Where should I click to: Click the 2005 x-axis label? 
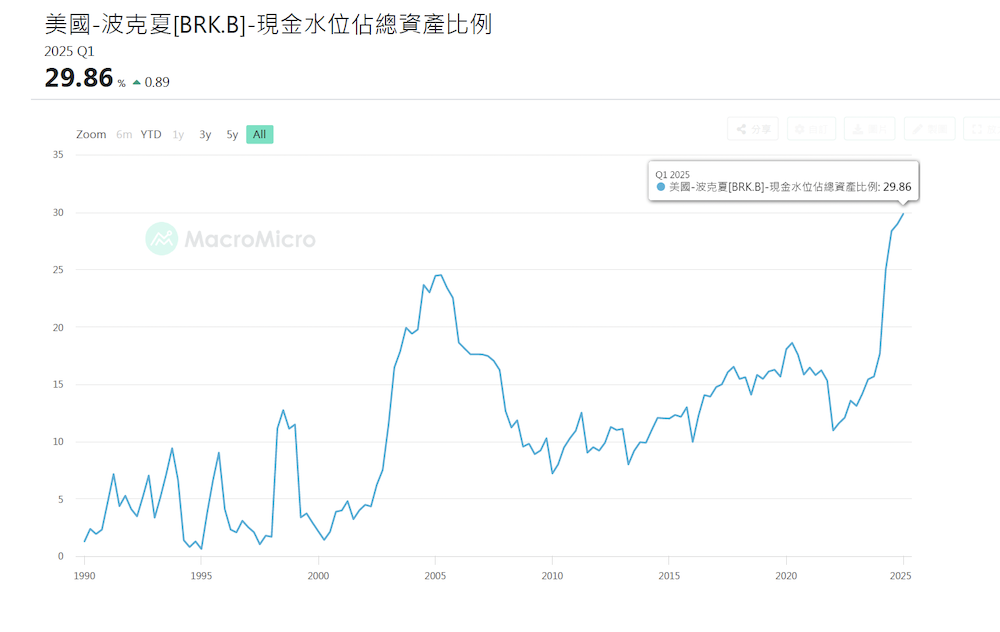click(435, 576)
